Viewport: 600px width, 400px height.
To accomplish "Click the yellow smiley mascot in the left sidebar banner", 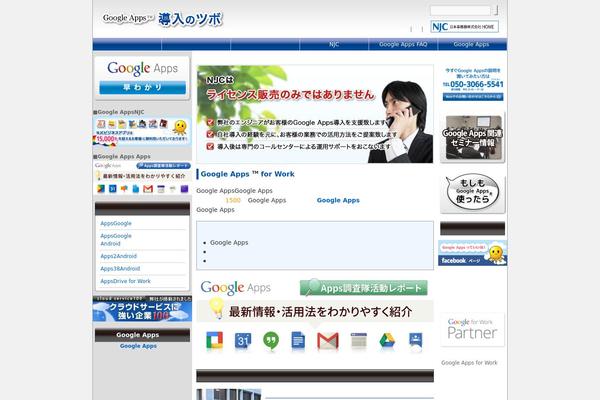I will point(180,127).
